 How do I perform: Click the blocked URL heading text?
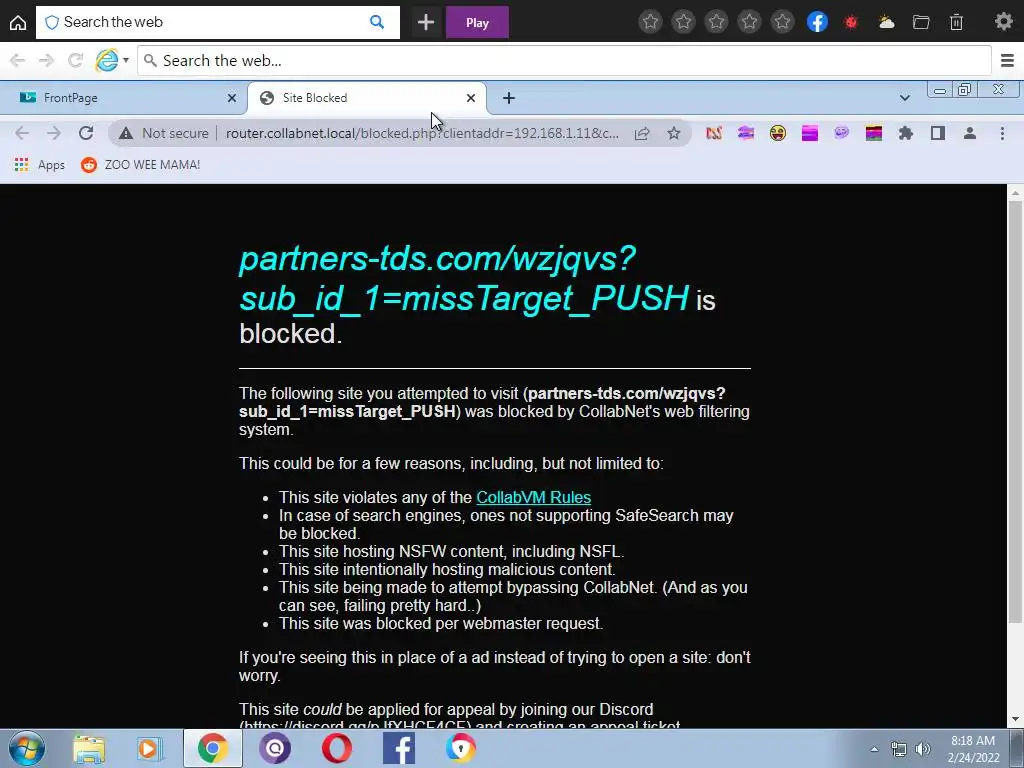point(464,278)
